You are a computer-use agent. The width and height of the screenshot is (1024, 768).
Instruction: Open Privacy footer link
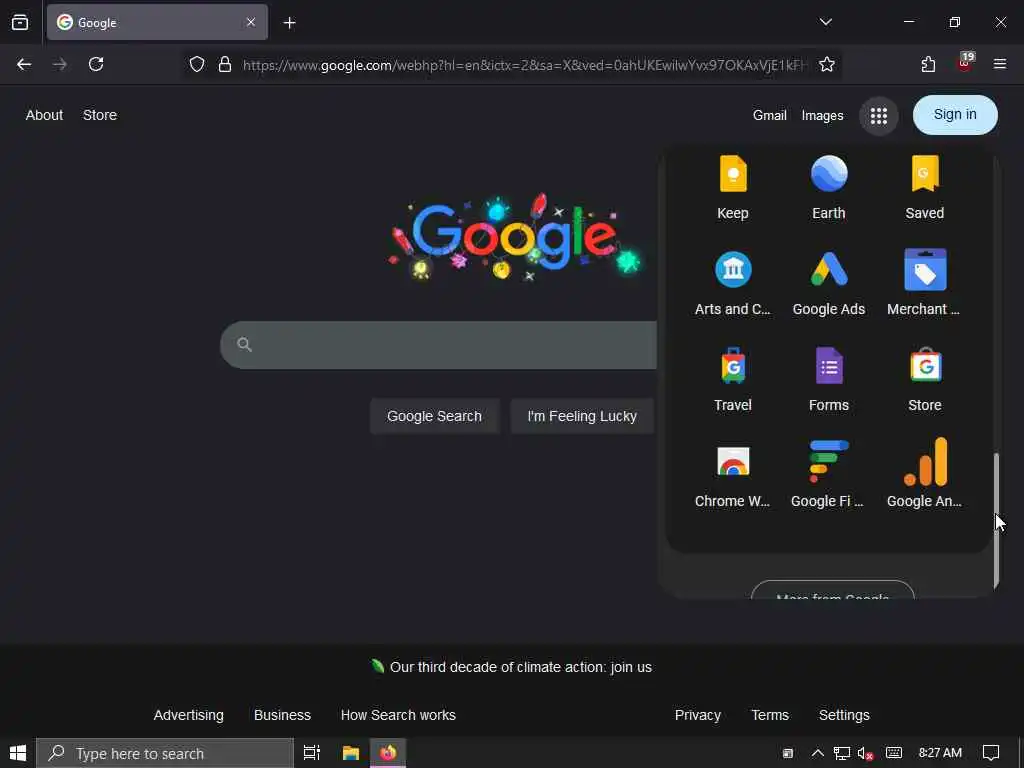[x=697, y=715]
